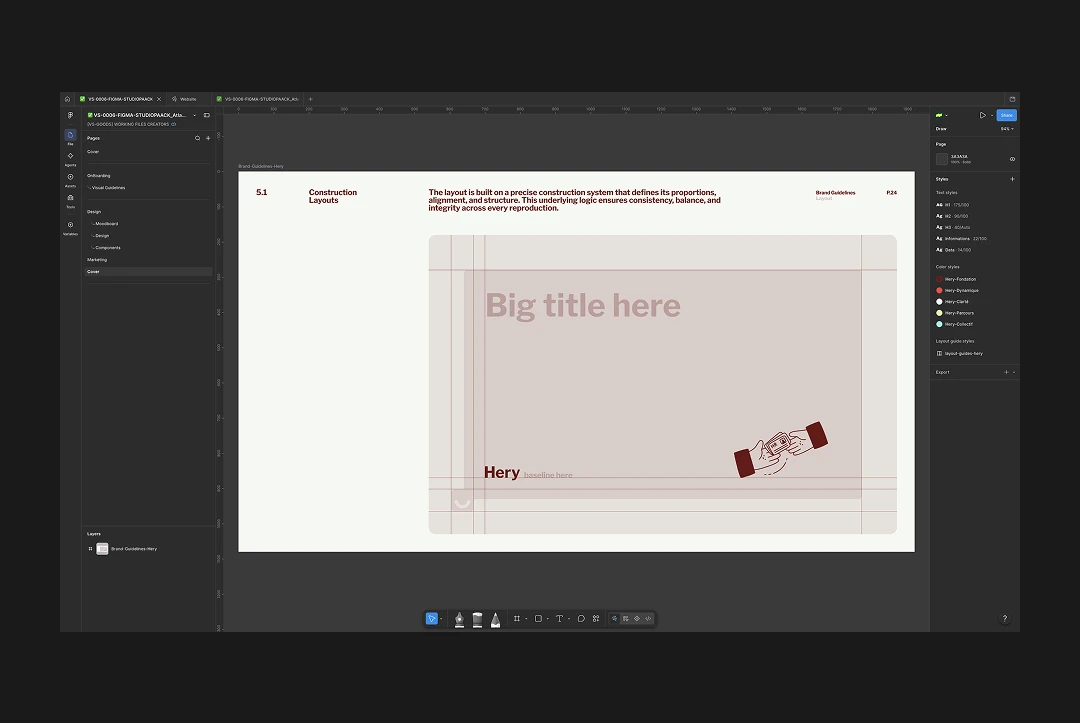Open the Visual Guidelines page
Image resolution: width=1080 pixels, height=723 pixels.
point(109,188)
